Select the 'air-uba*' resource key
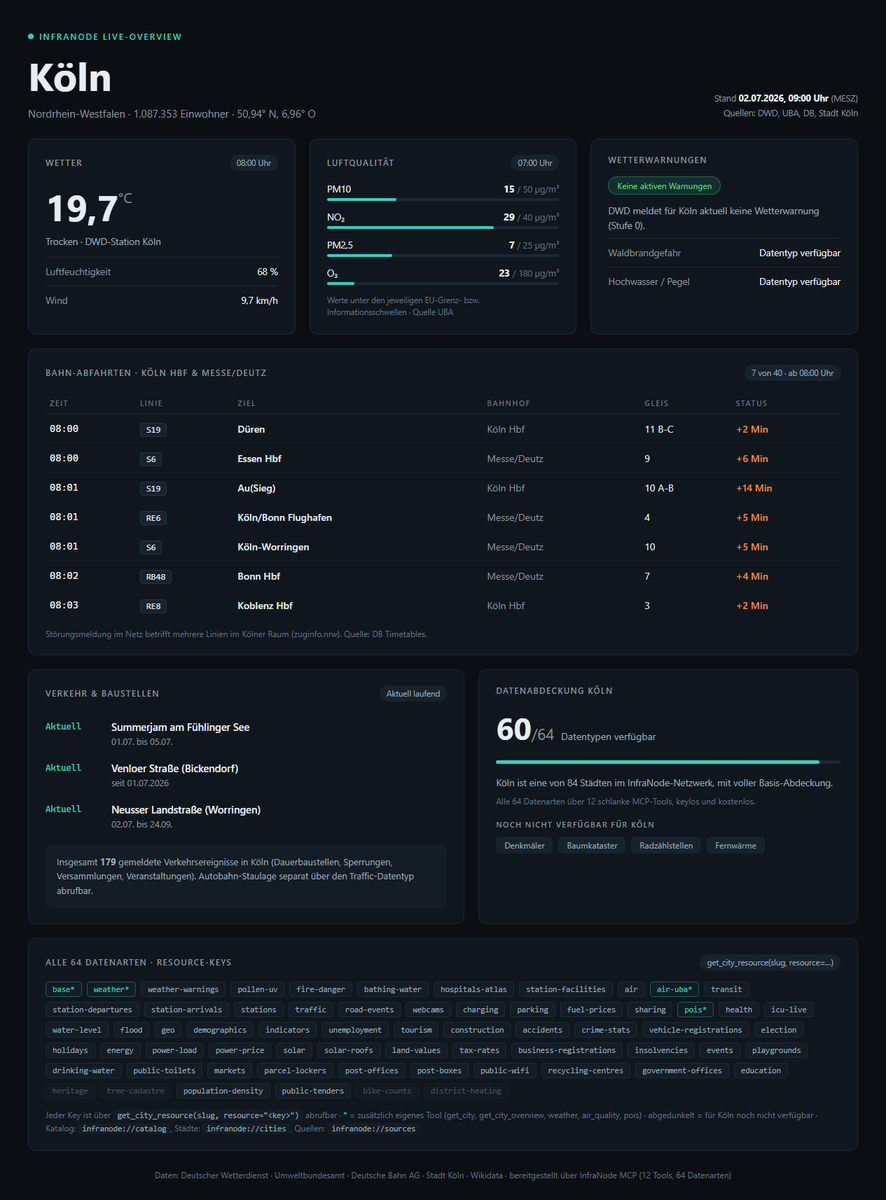Screen dimensions: 886x1200 click(675, 990)
